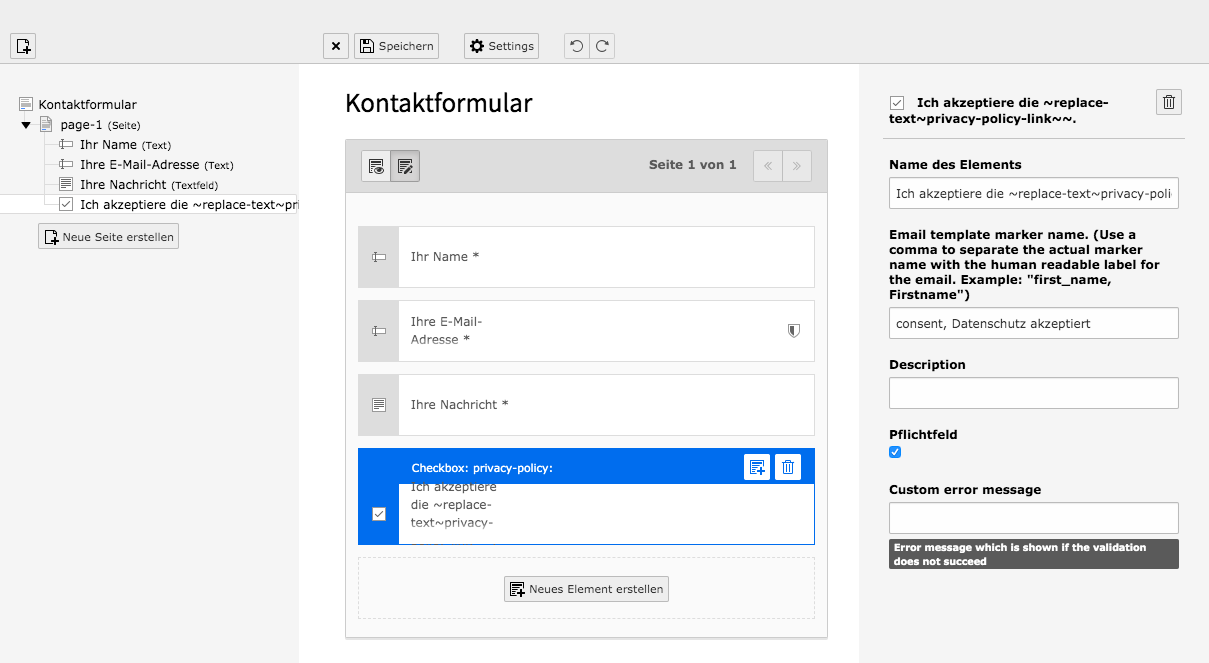
Task: Click the redo arrow icon
Action: pyautogui.click(x=601, y=45)
